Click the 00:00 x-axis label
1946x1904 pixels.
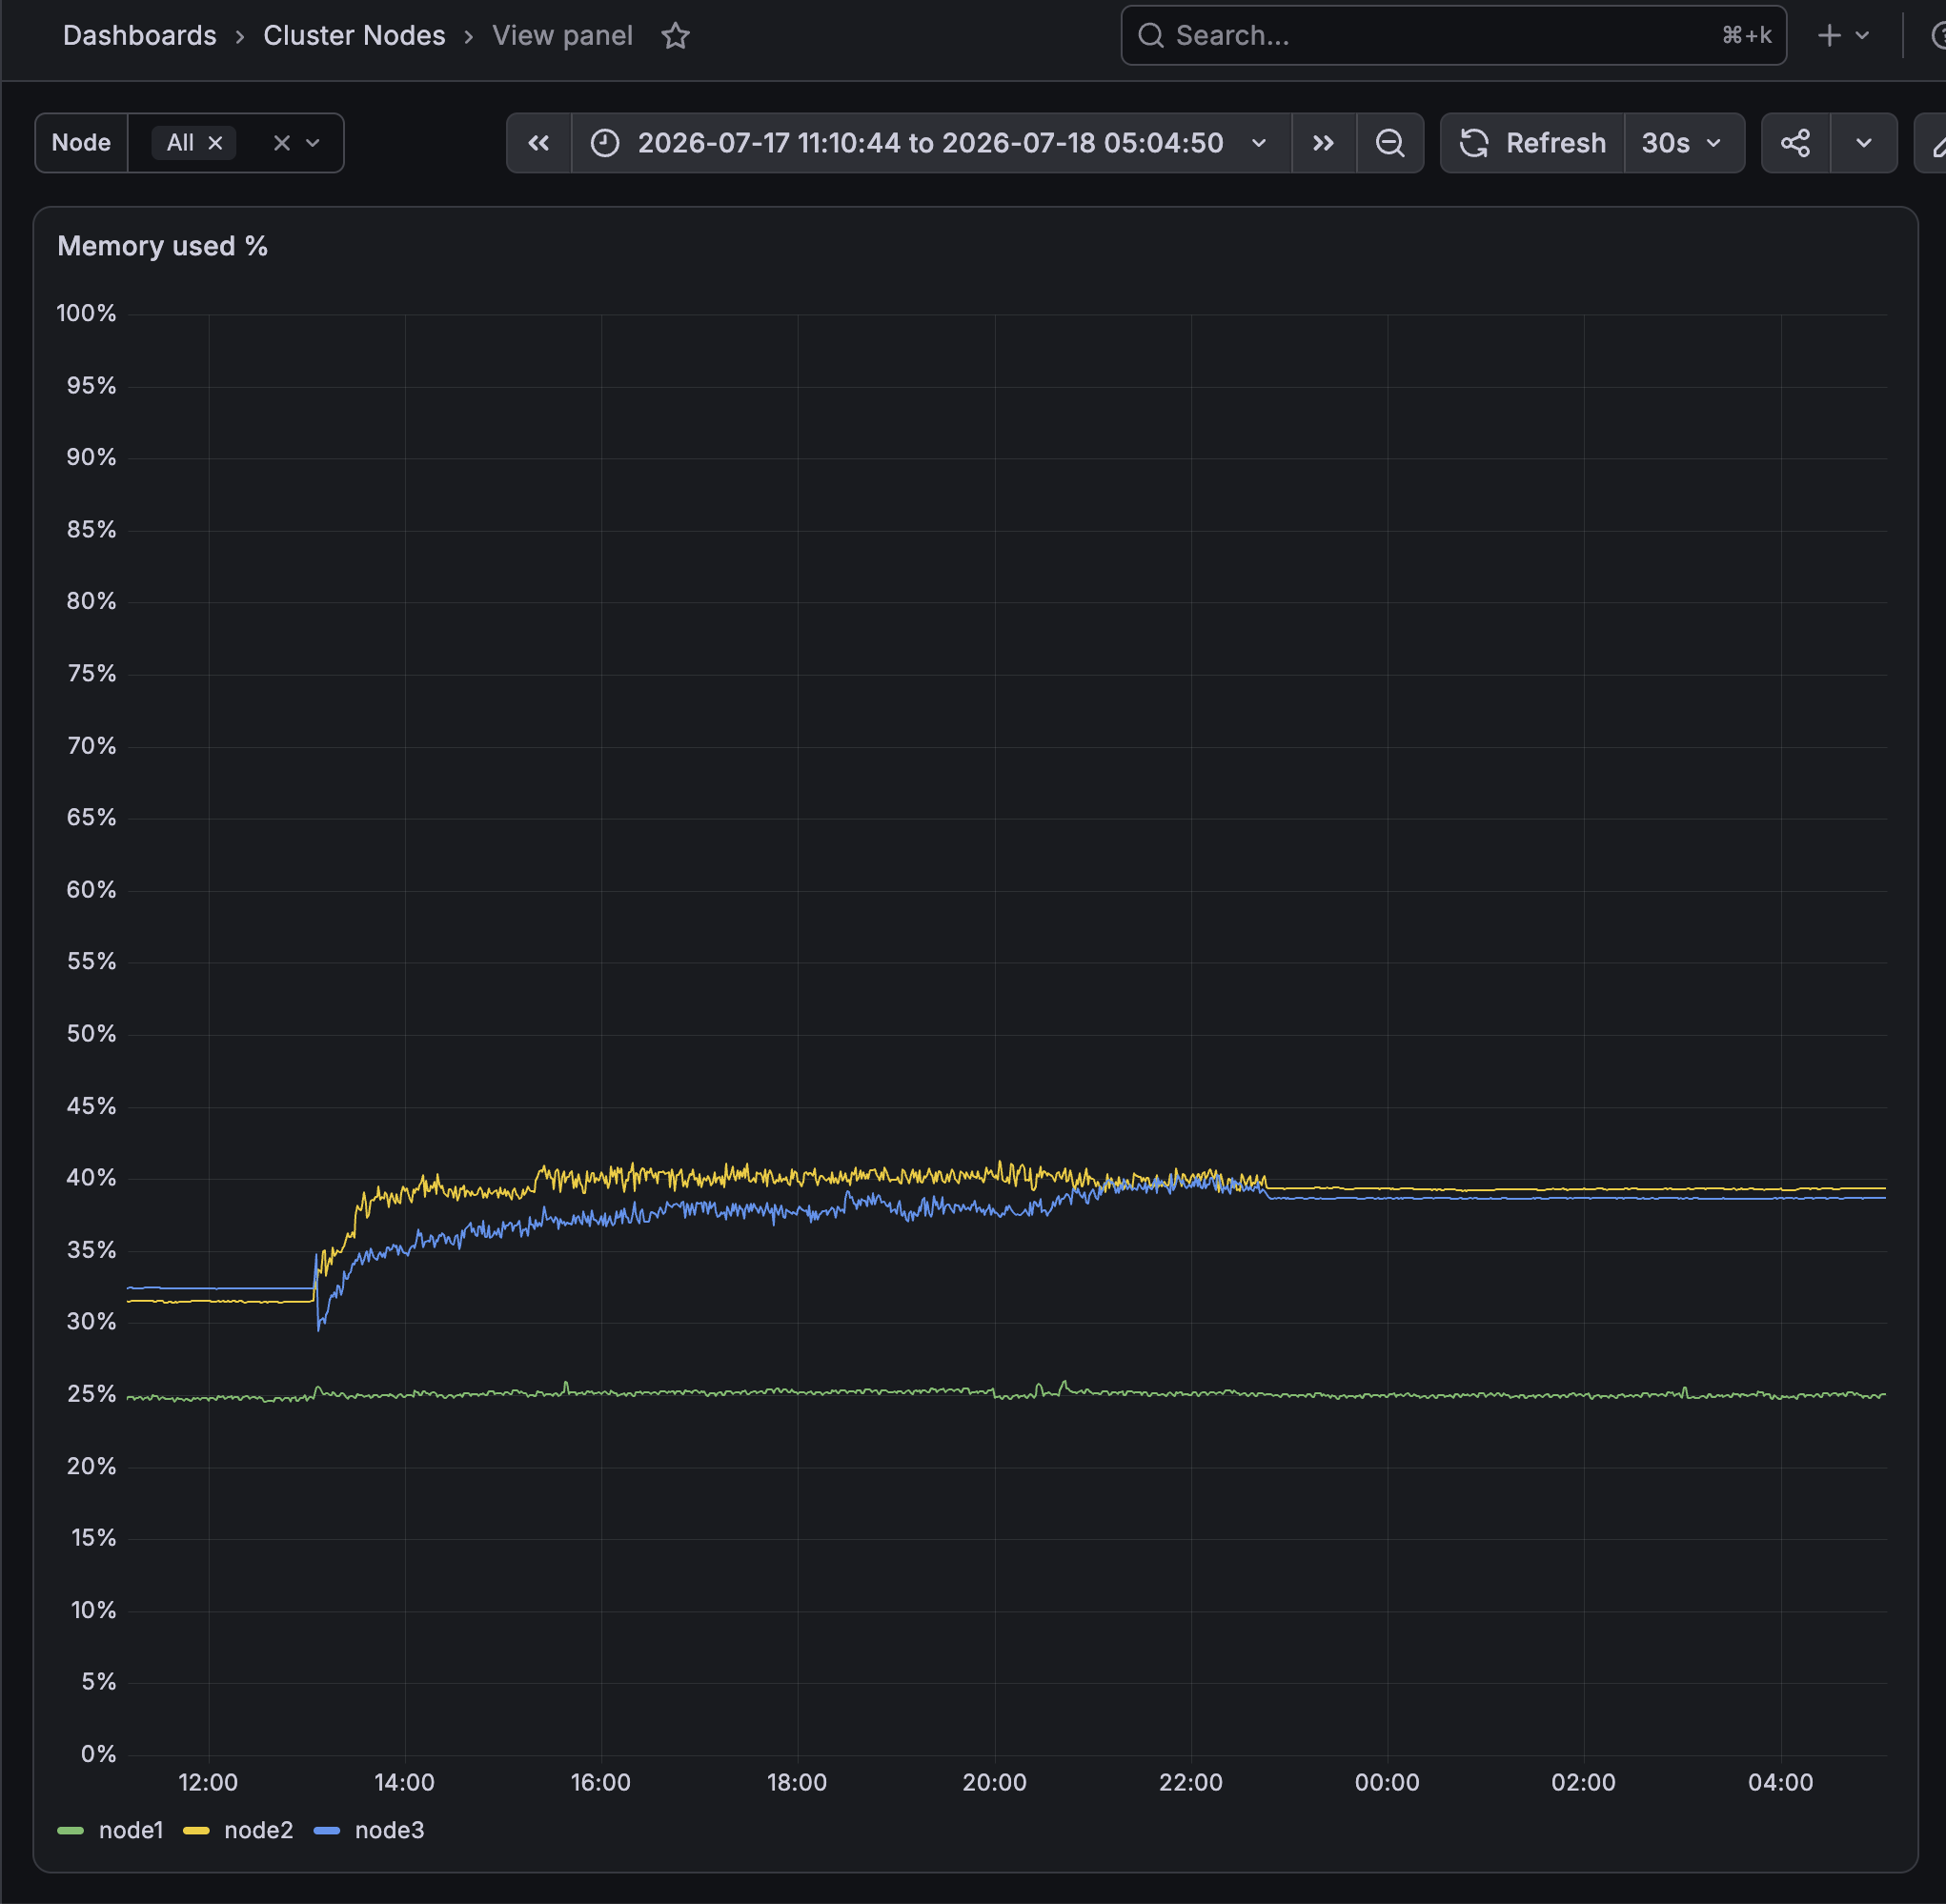(x=1387, y=1782)
